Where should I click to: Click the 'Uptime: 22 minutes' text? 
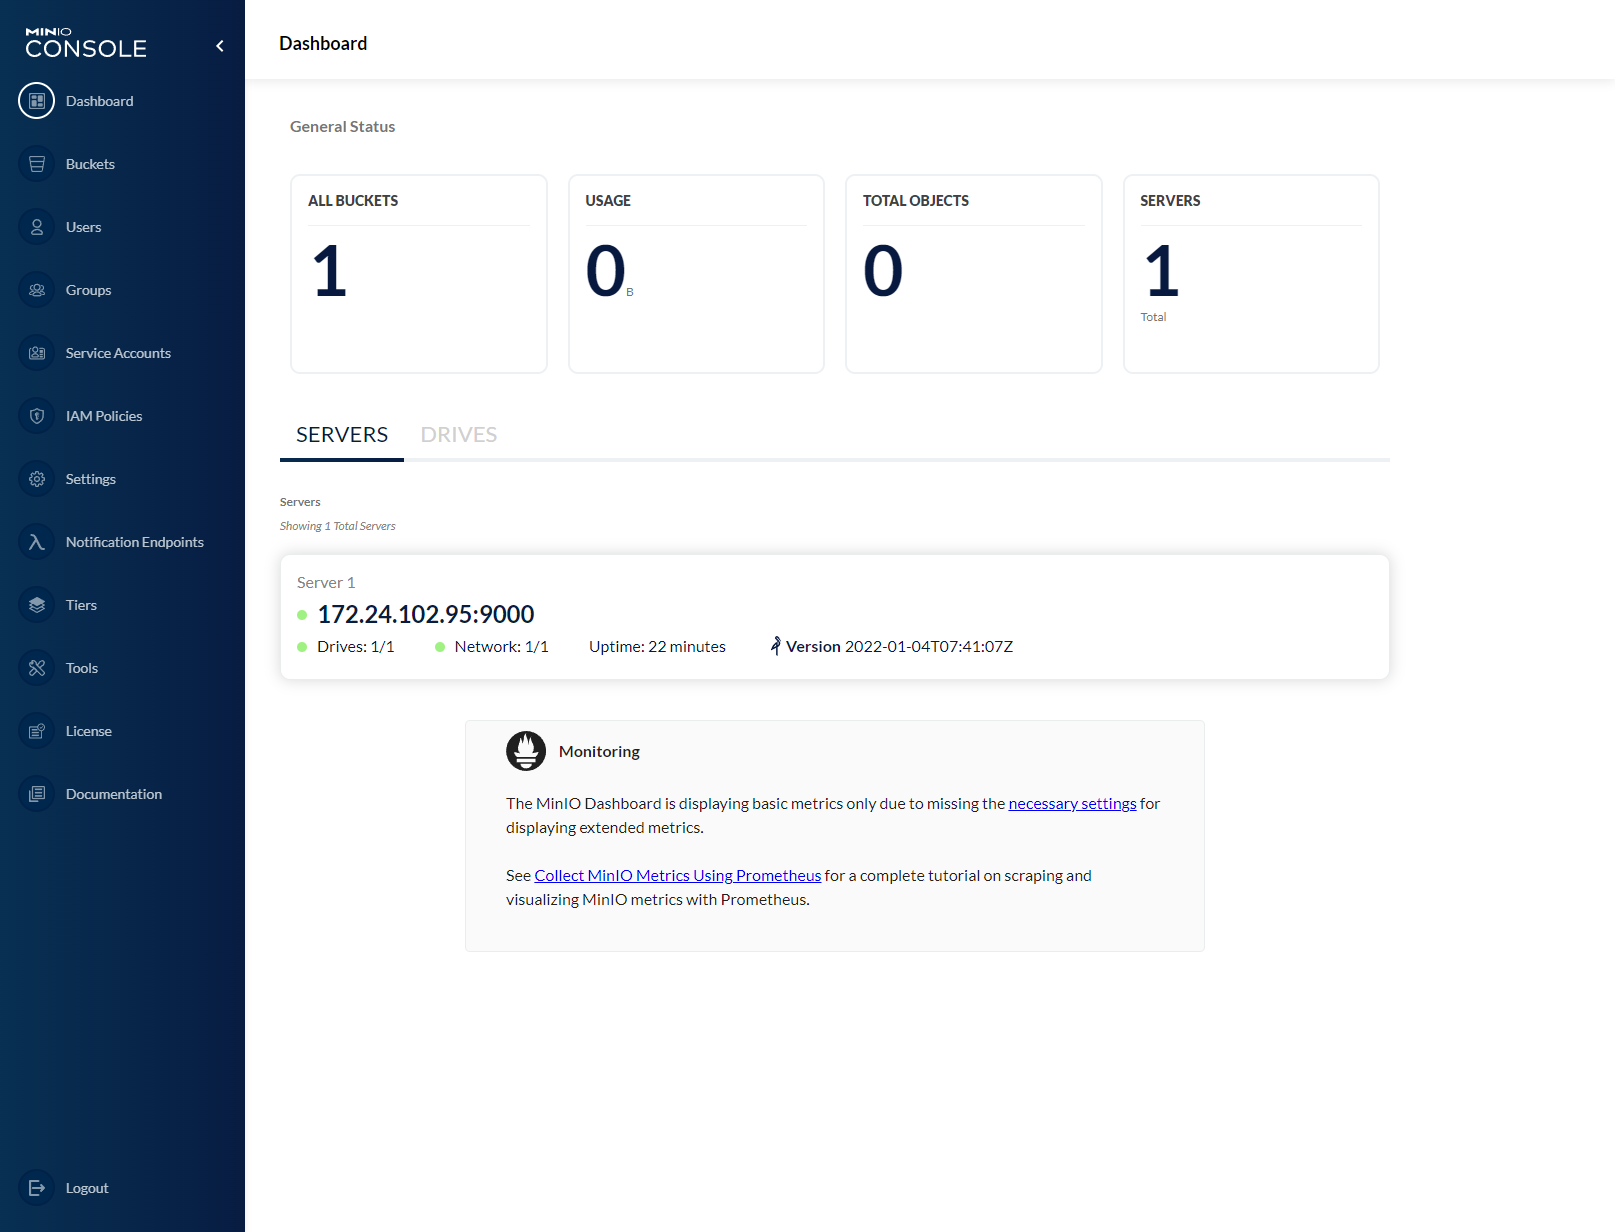657,647
